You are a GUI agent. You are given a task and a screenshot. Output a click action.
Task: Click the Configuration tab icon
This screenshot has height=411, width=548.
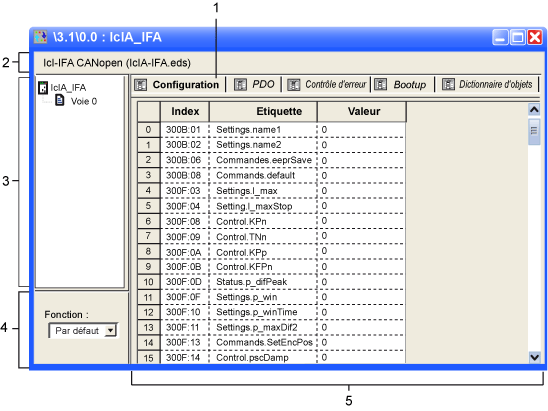click(140, 85)
